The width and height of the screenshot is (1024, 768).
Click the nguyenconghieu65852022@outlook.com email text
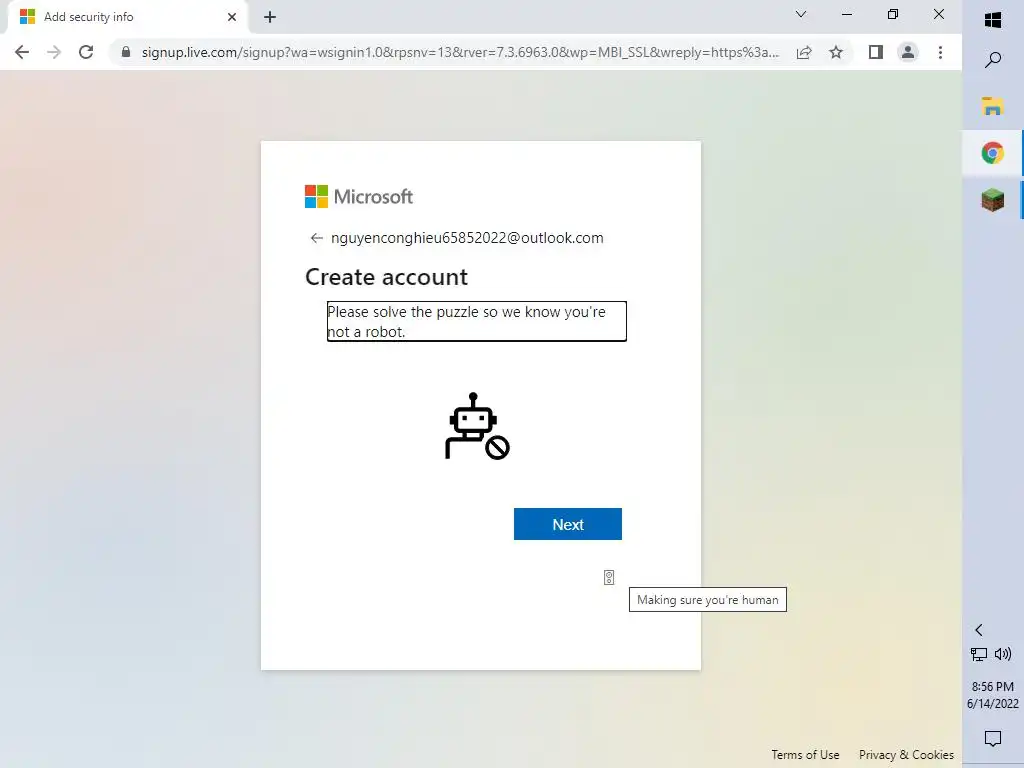click(467, 238)
